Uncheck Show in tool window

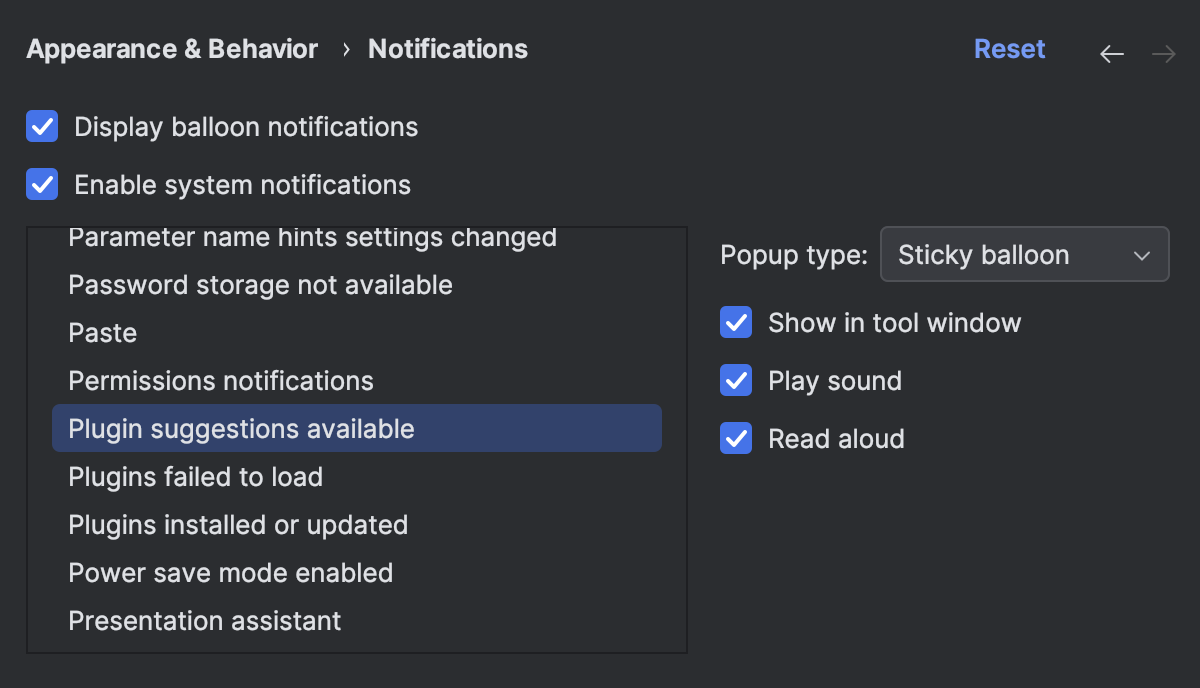click(x=735, y=322)
